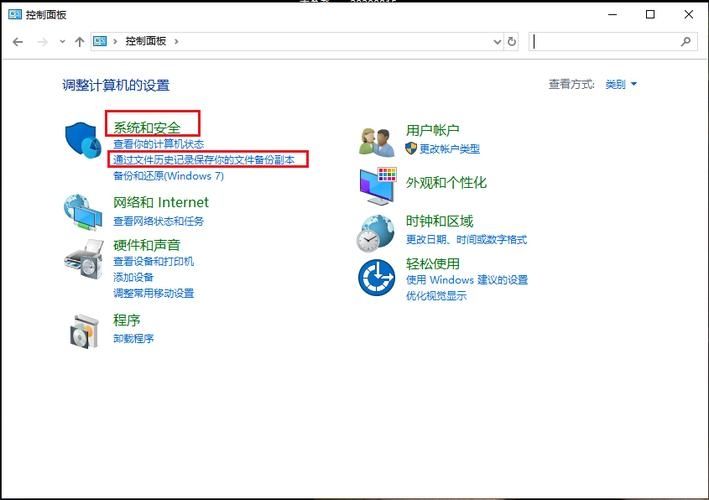The height and width of the screenshot is (500, 709).
Task: Open 程序 category heading
Action: [127, 320]
